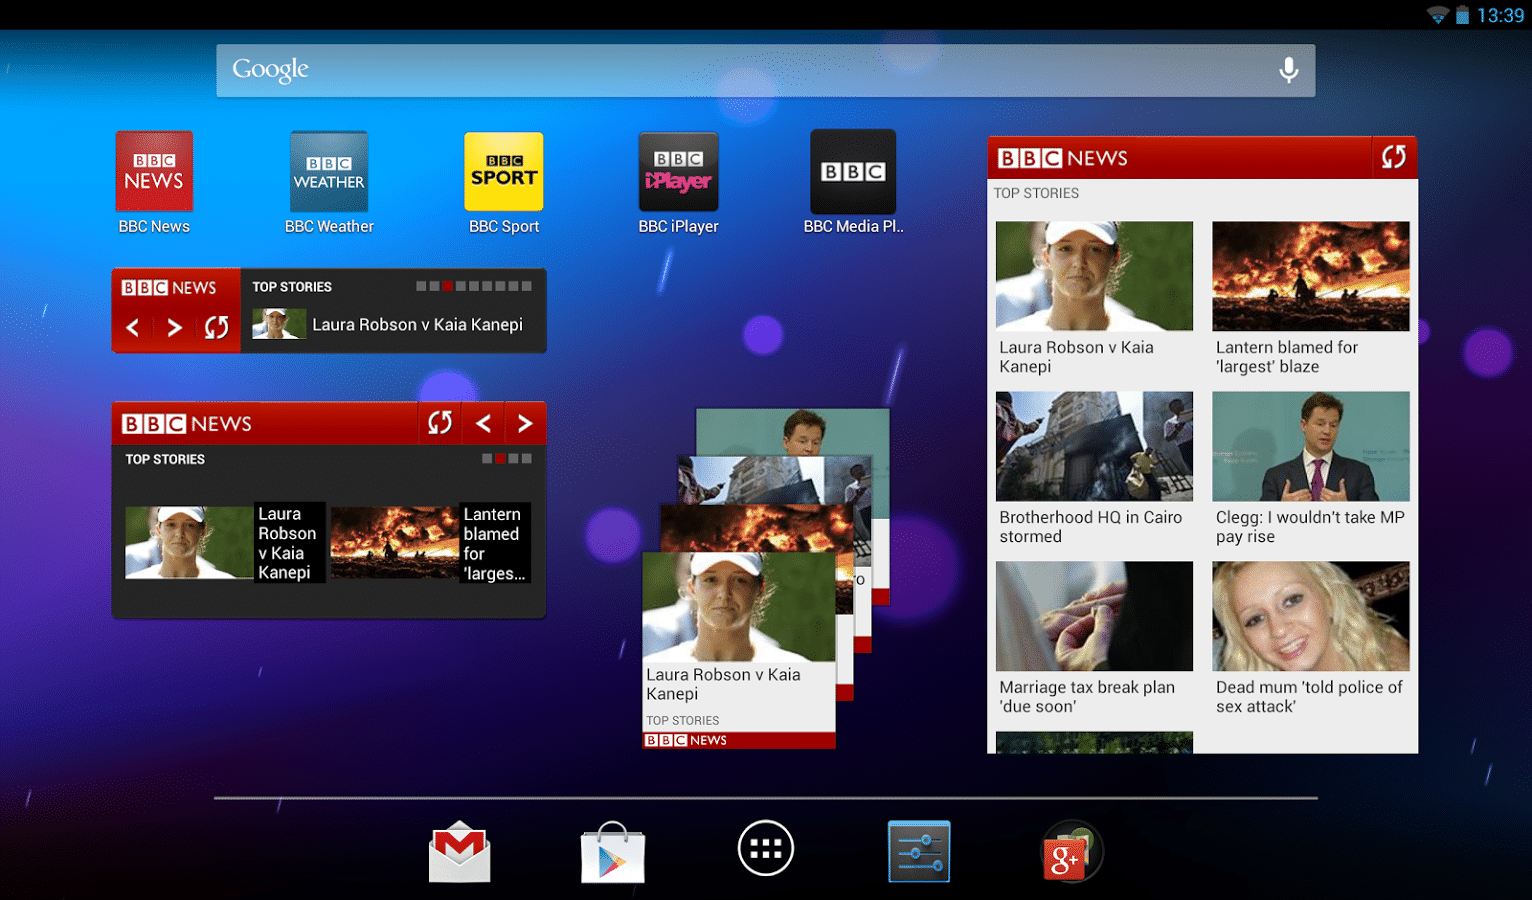Tap the battery status icon

(1462, 15)
